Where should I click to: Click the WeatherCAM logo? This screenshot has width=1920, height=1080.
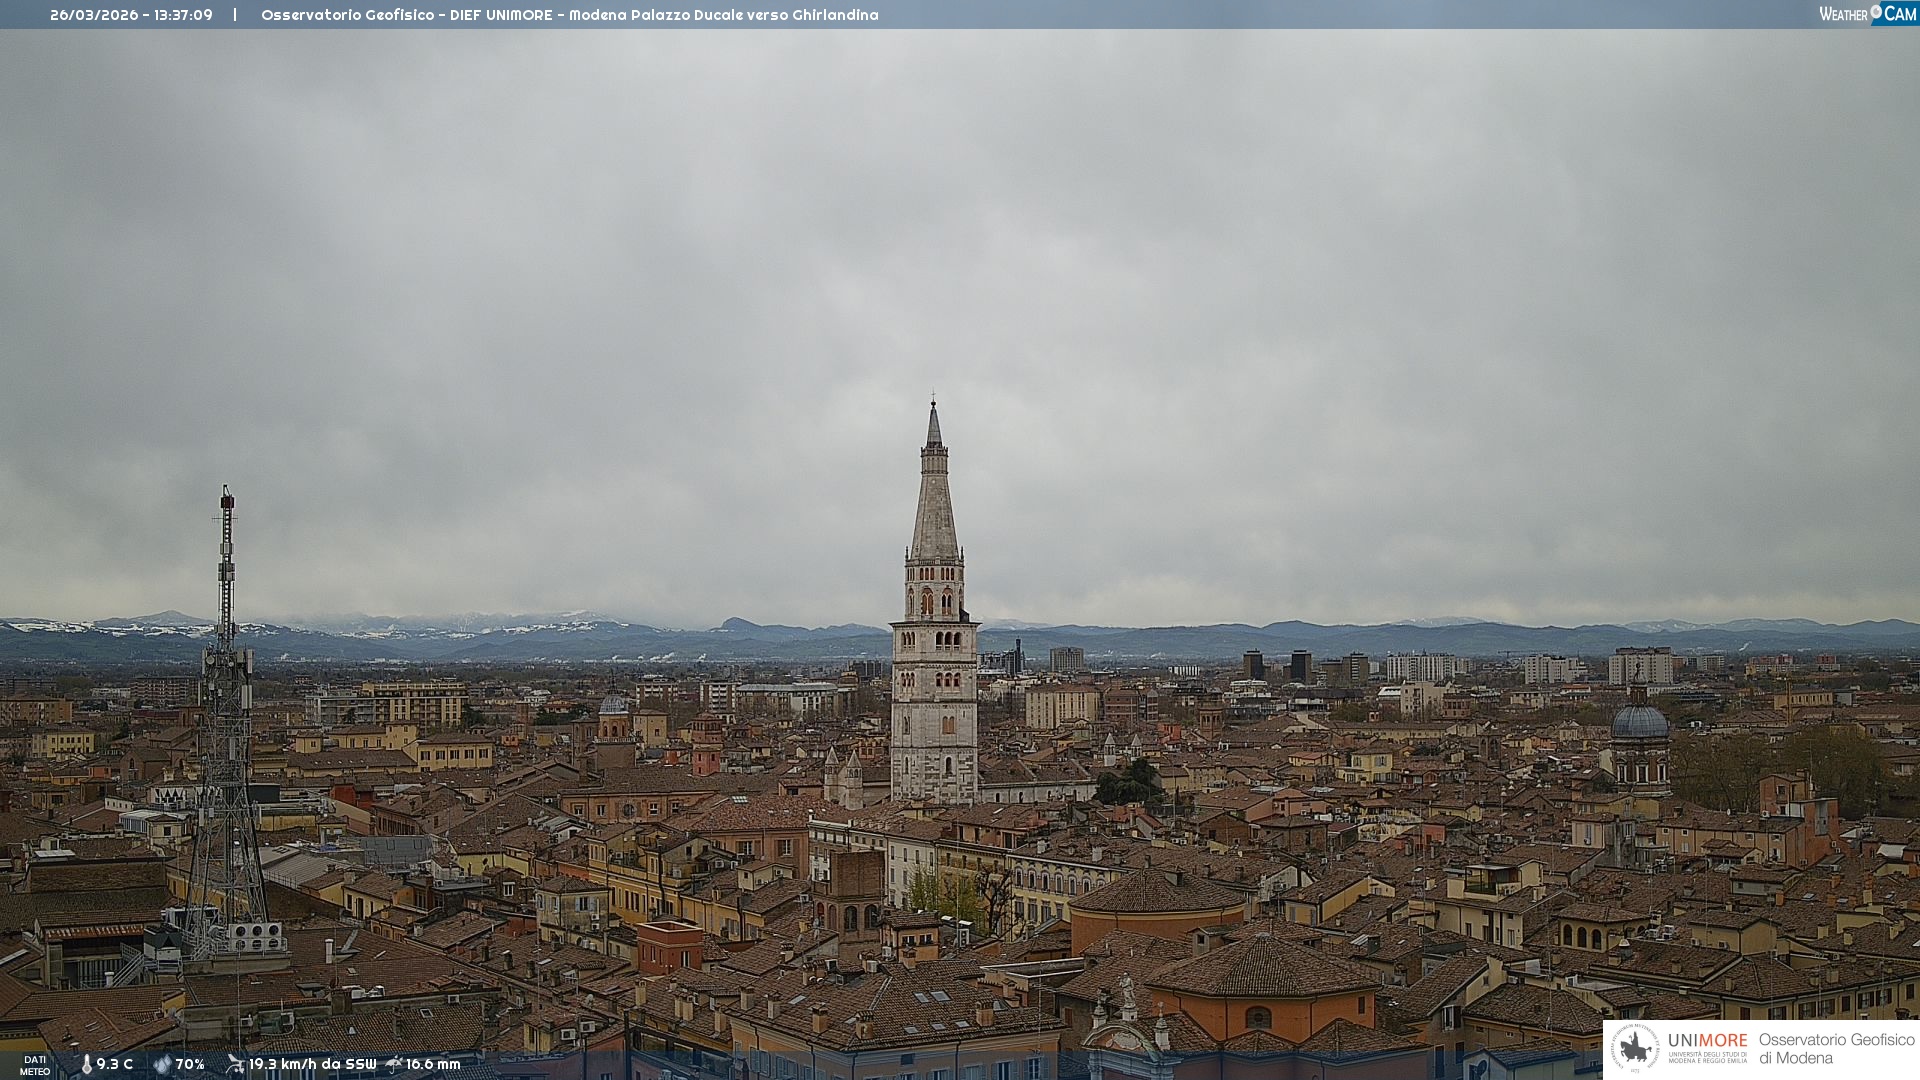pos(1867,14)
